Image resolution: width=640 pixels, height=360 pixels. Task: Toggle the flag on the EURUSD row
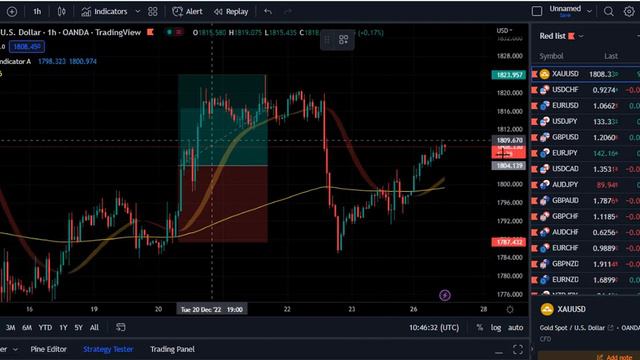(x=534, y=106)
